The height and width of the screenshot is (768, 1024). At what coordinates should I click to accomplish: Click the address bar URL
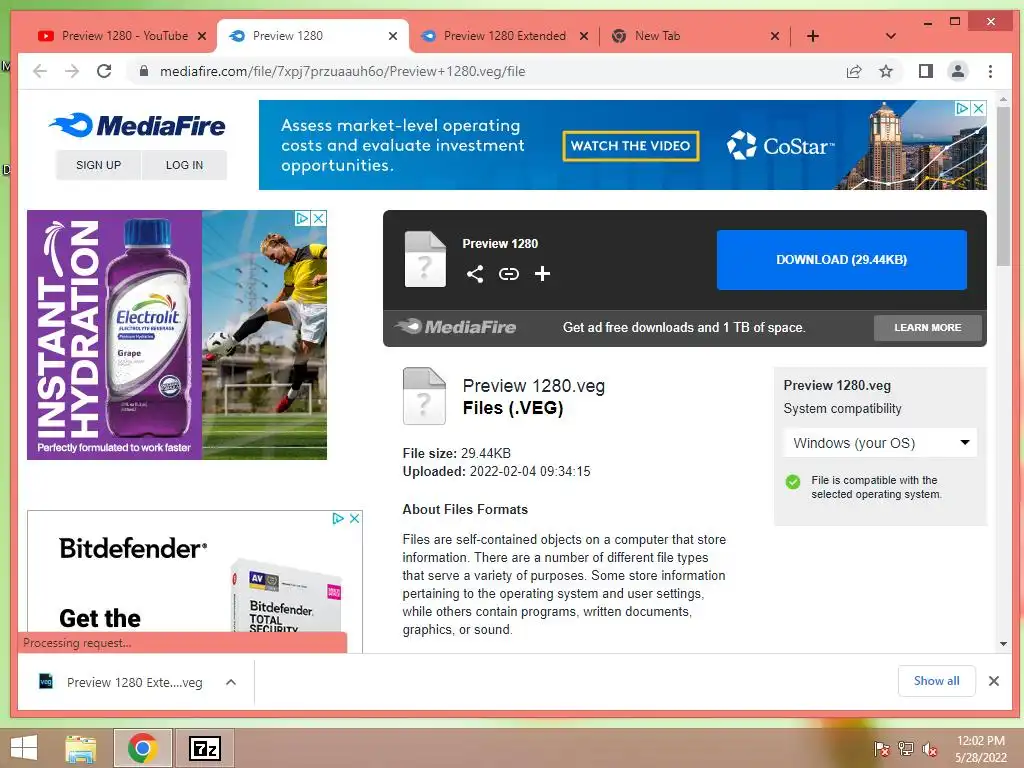pyautogui.click(x=342, y=71)
